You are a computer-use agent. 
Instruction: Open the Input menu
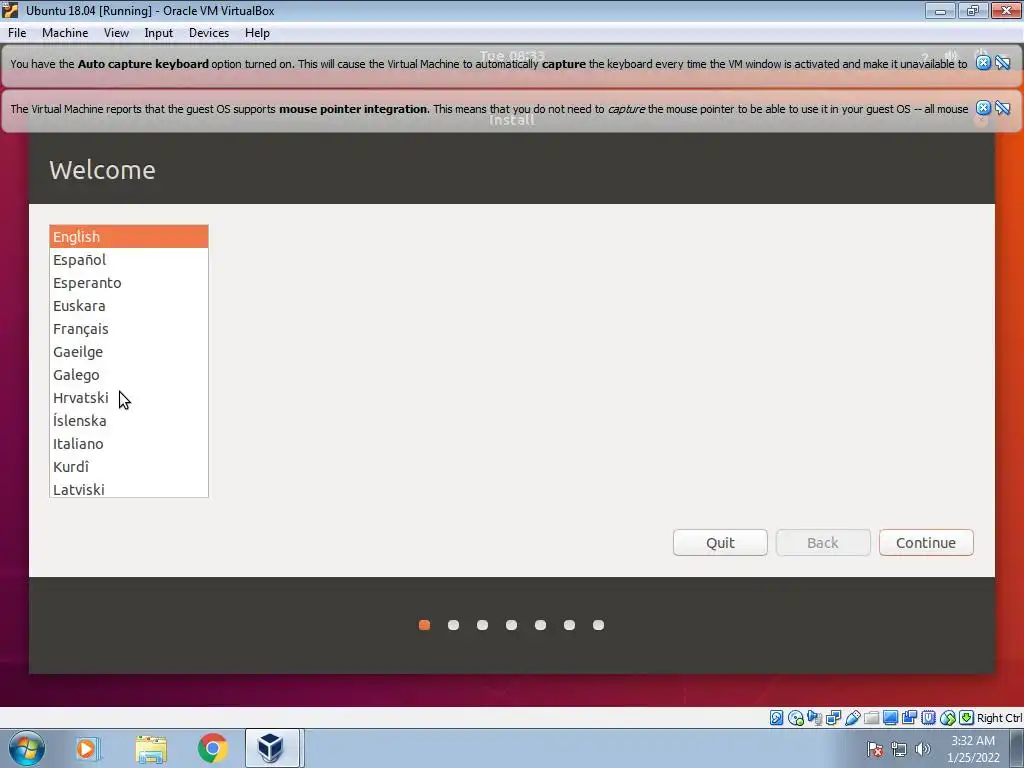[x=159, y=33]
